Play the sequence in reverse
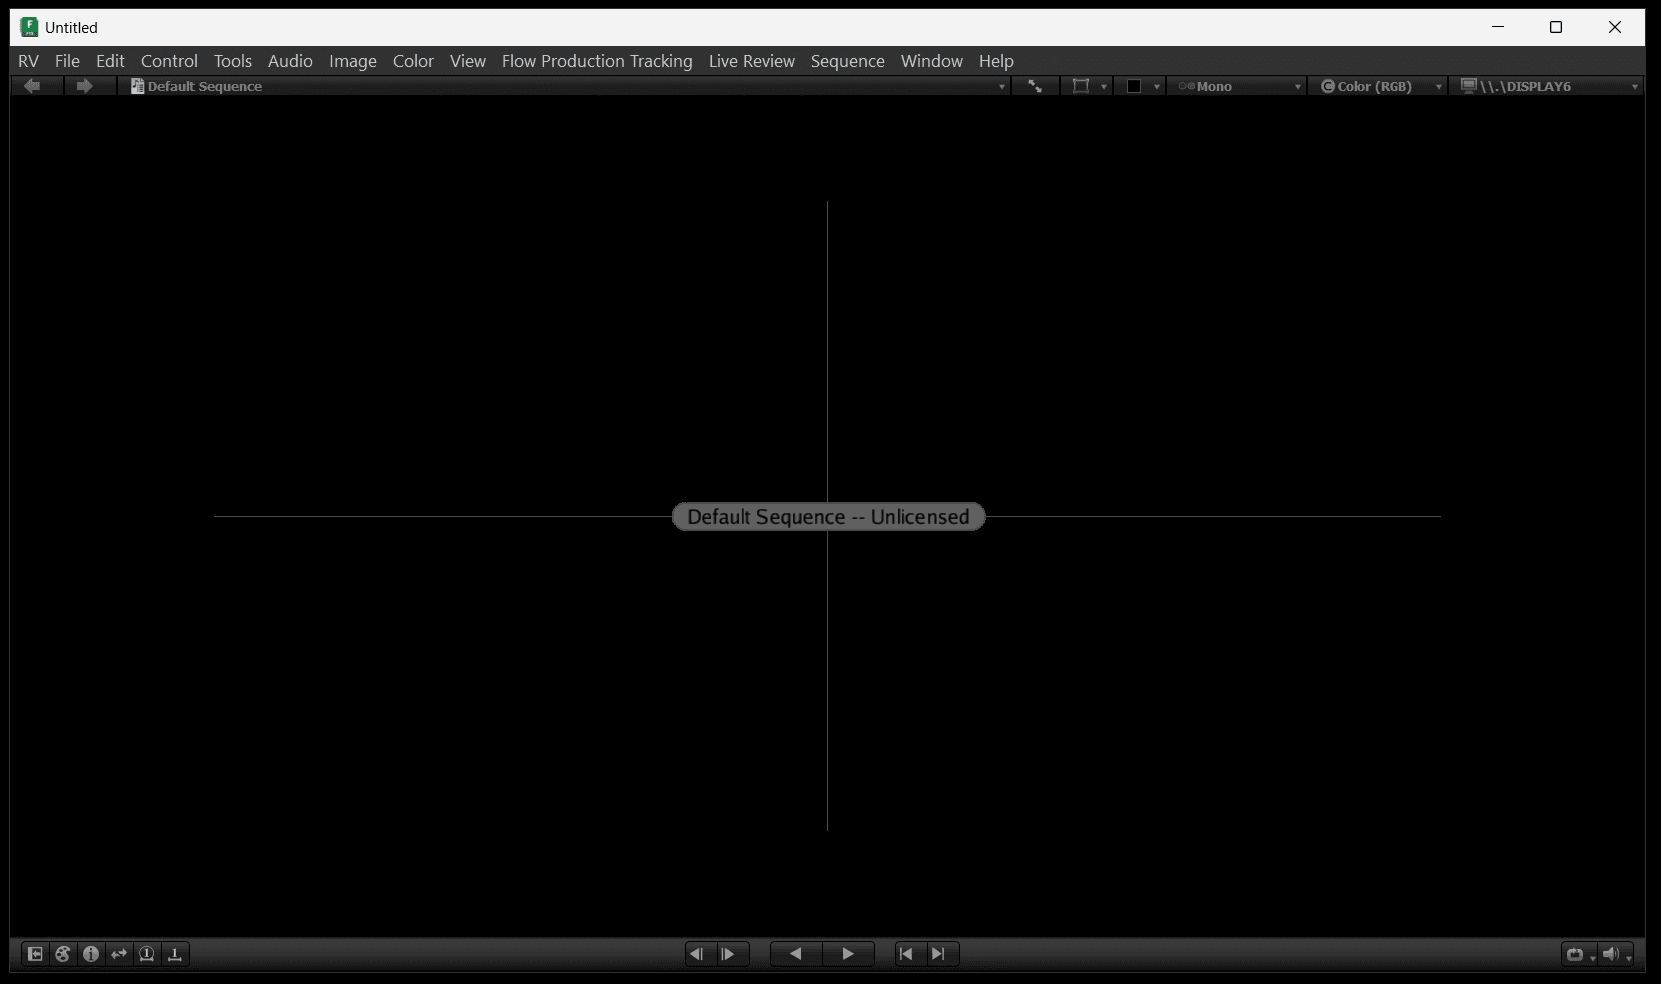 [796, 954]
